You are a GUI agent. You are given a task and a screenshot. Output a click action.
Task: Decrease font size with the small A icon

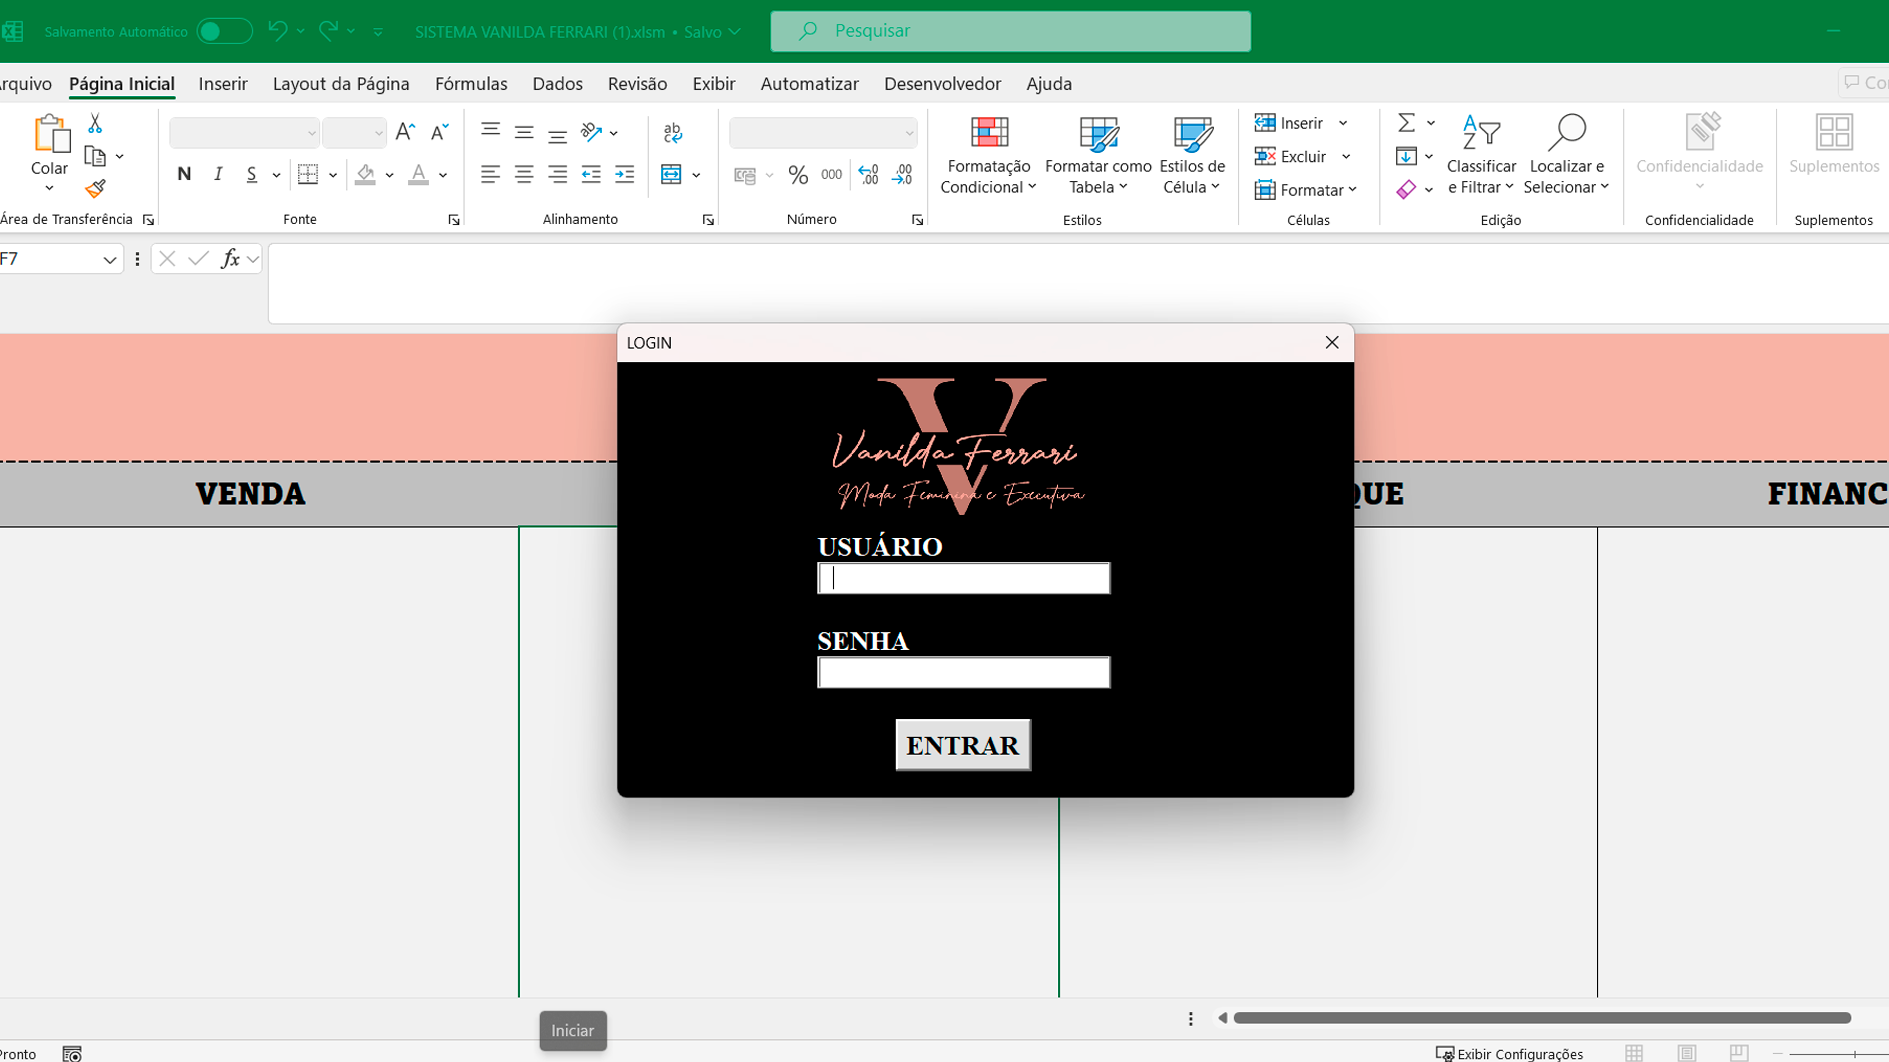[x=439, y=132]
